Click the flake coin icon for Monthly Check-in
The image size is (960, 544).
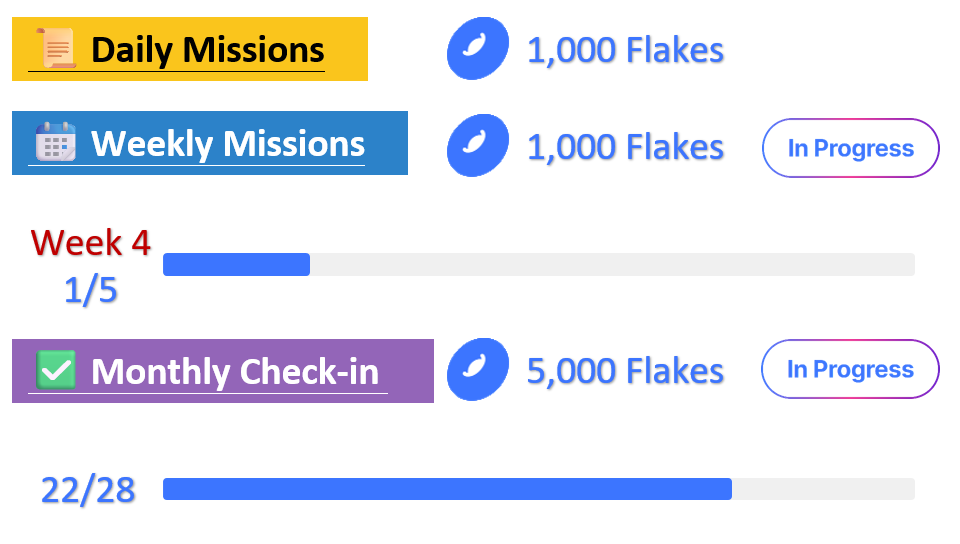(x=478, y=370)
